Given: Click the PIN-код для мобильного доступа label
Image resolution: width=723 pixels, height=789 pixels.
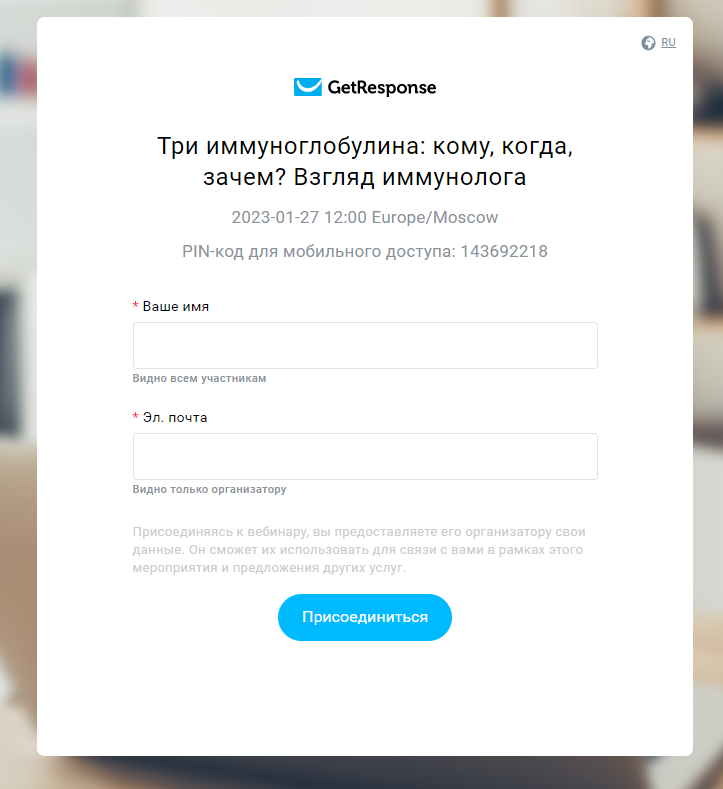Looking at the screenshot, I should 319,251.
